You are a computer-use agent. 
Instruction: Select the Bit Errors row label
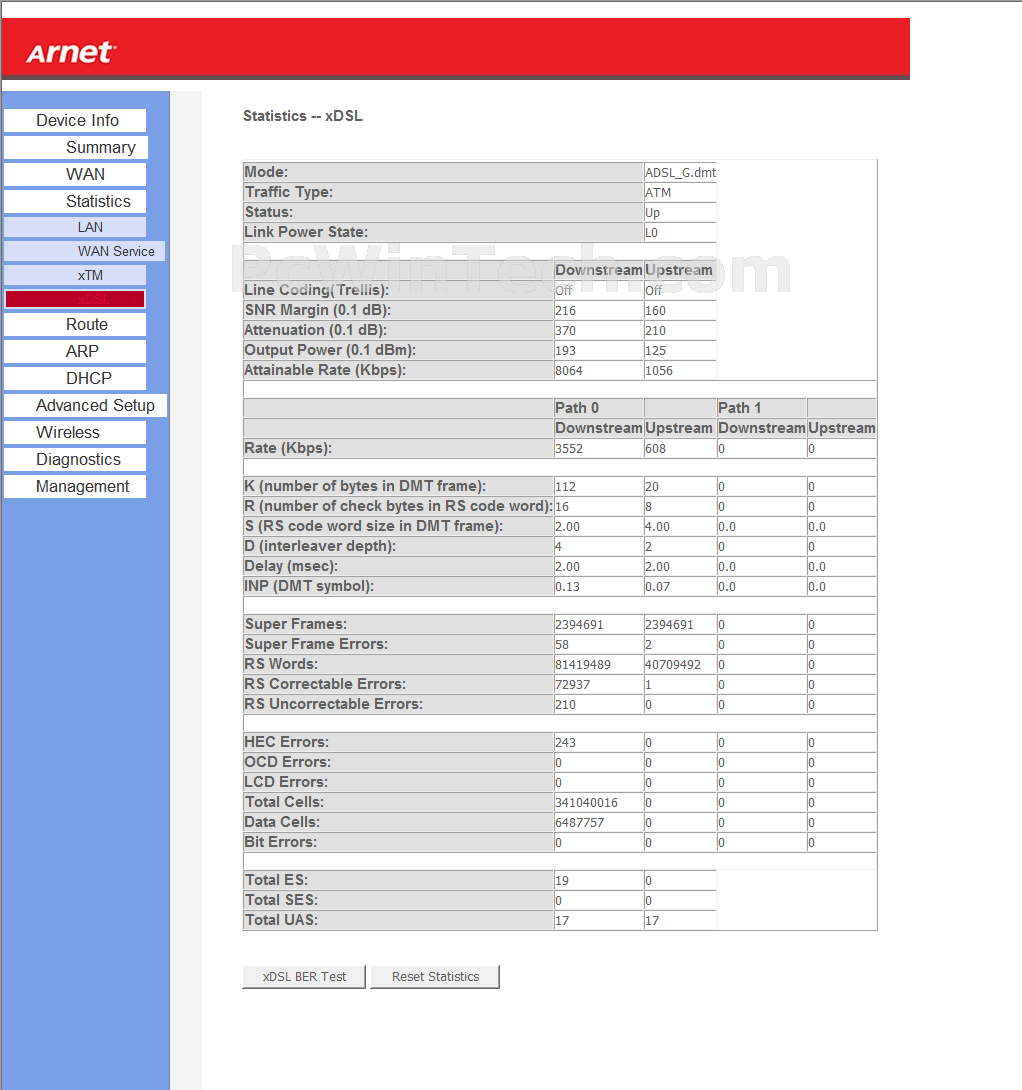[x=280, y=843]
